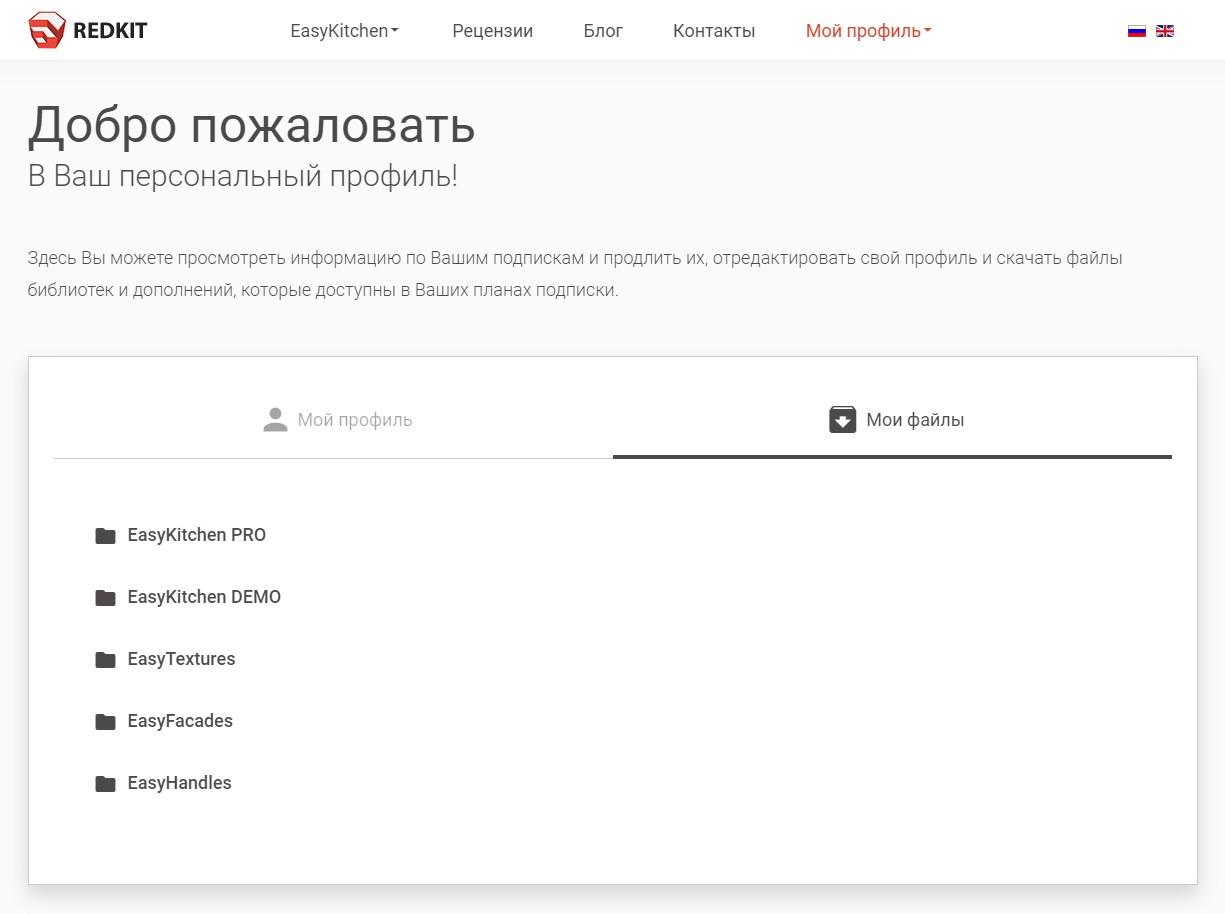This screenshot has width=1225, height=914.
Task: Open the EasyHandles folder
Action: click(x=179, y=783)
